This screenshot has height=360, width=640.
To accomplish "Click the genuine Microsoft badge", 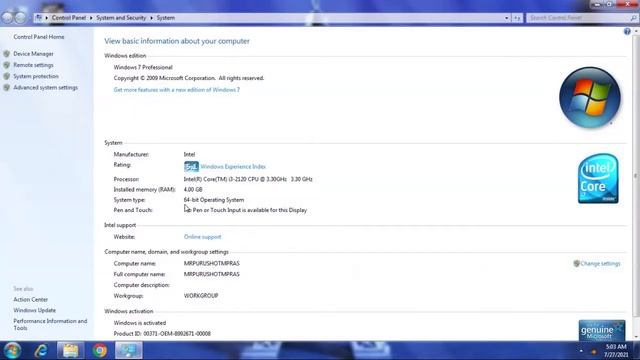I will point(602,330).
